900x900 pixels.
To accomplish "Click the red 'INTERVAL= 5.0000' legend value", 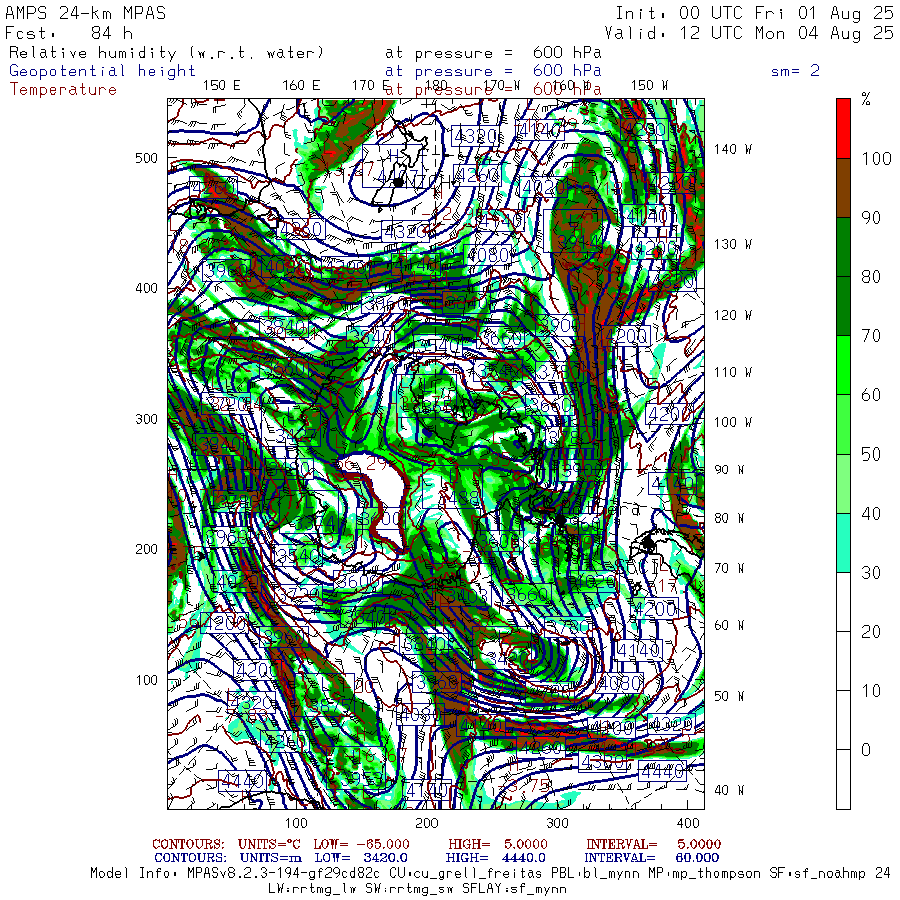I will pyautogui.click(x=653, y=844).
